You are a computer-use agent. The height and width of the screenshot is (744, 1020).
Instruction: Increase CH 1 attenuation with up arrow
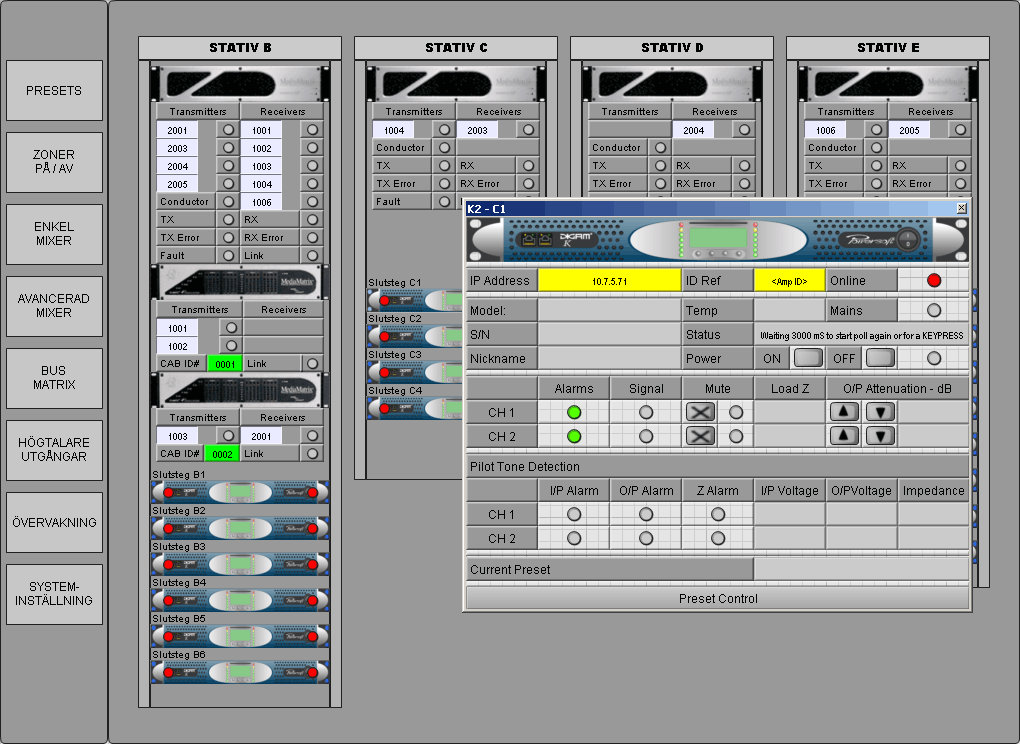(845, 412)
